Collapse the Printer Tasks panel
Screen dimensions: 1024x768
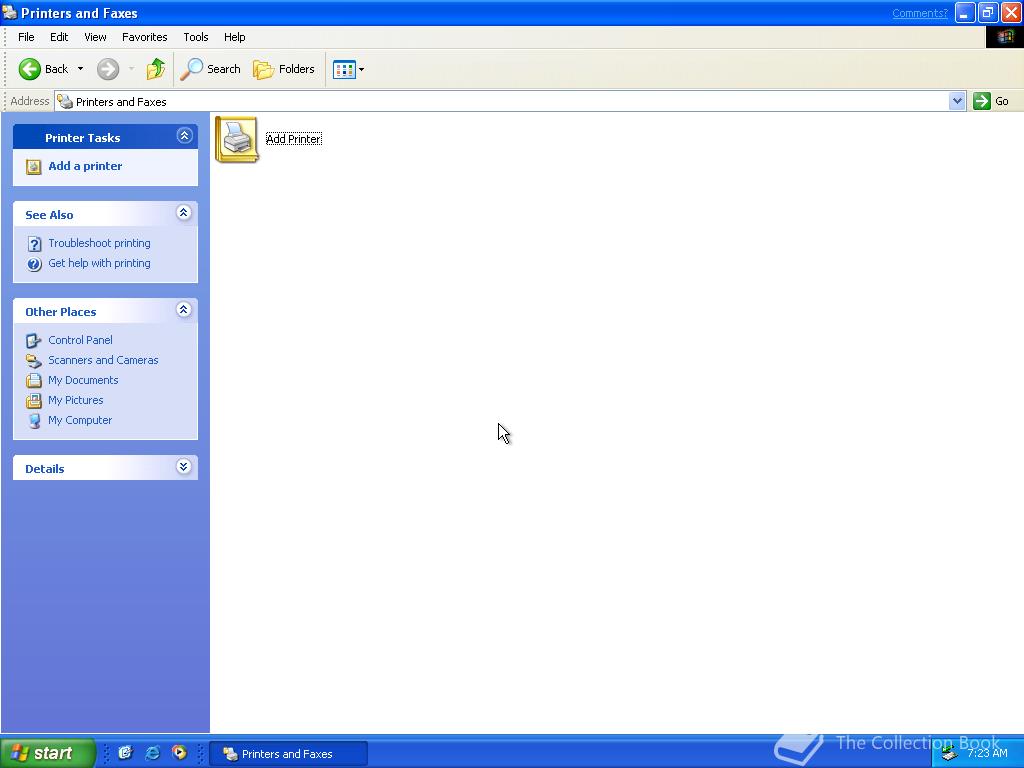(x=184, y=136)
